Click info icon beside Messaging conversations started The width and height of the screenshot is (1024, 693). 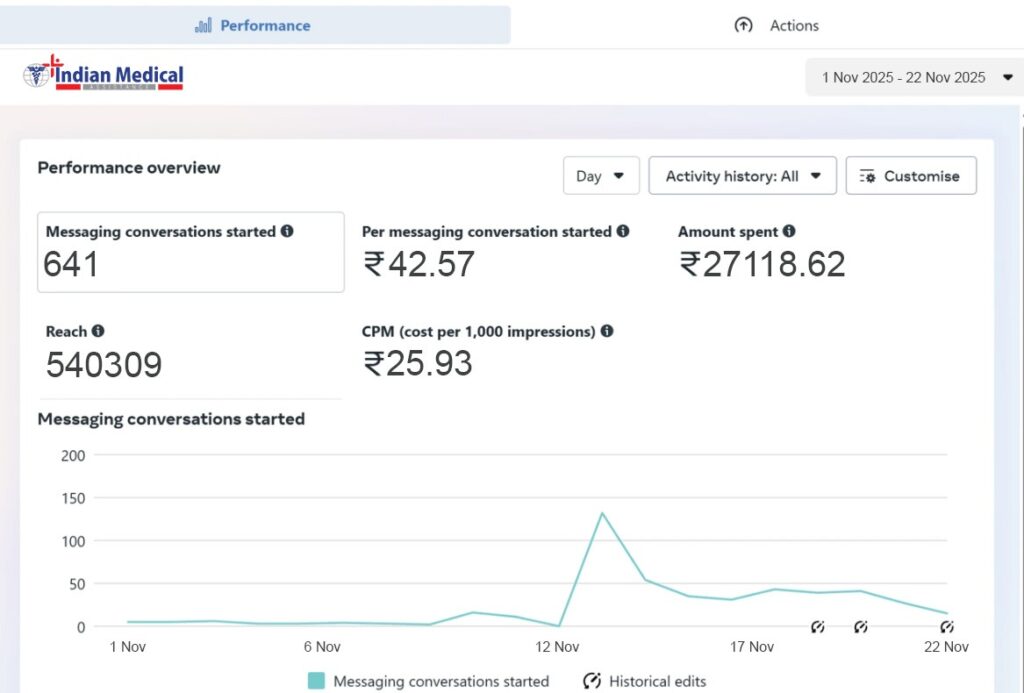pyautogui.click(x=287, y=232)
